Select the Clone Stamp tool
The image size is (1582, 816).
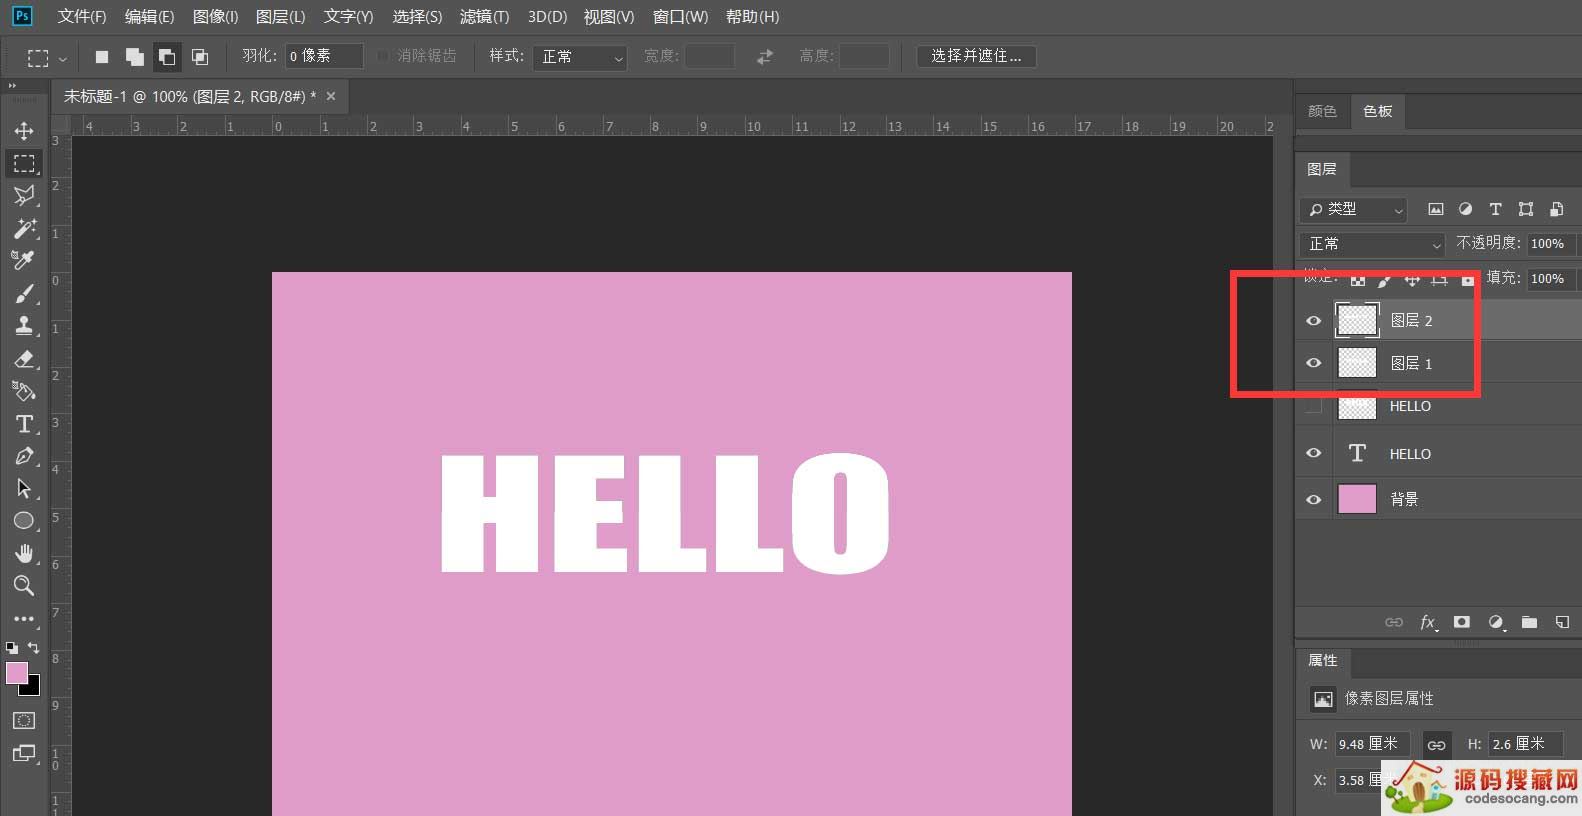[24, 325]
